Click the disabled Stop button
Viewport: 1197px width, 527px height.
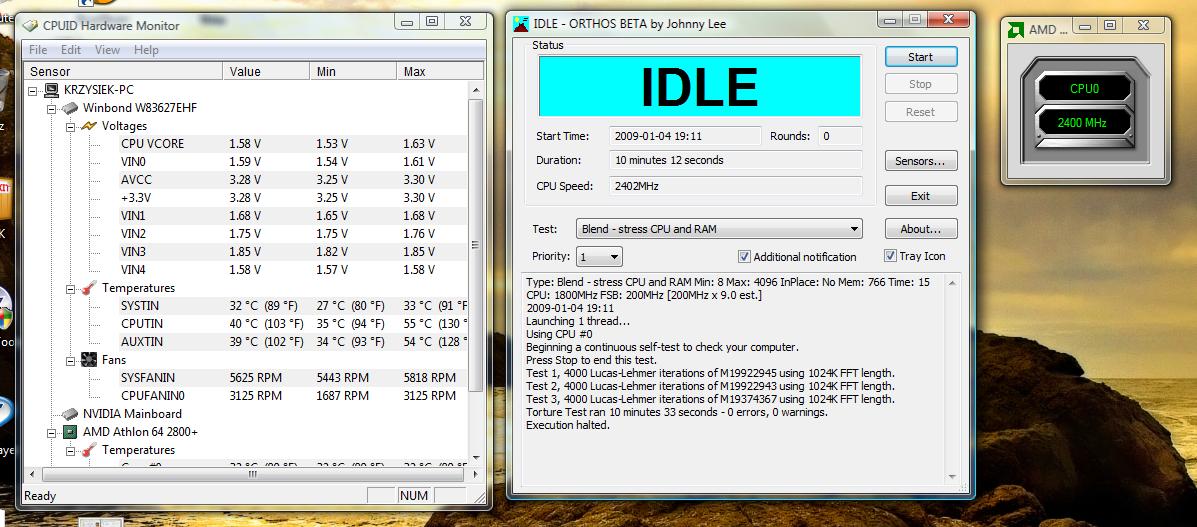pyautogui.click(x=921, y=84)
